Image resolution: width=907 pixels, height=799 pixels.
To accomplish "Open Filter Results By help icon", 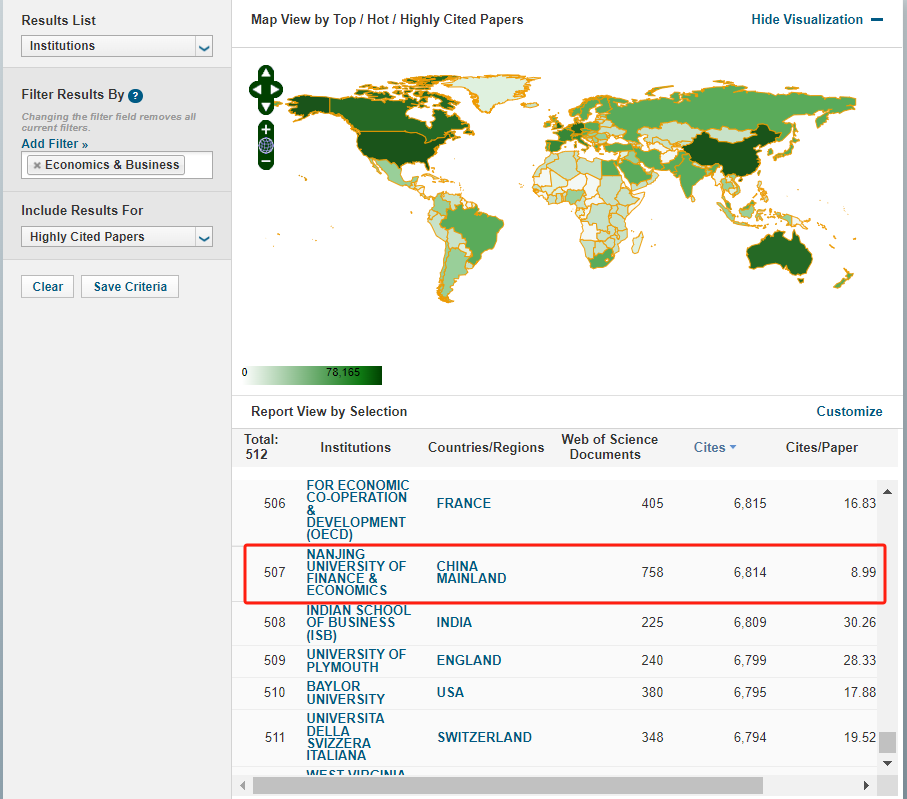I will pyautogui.click(x=136, y=96).
